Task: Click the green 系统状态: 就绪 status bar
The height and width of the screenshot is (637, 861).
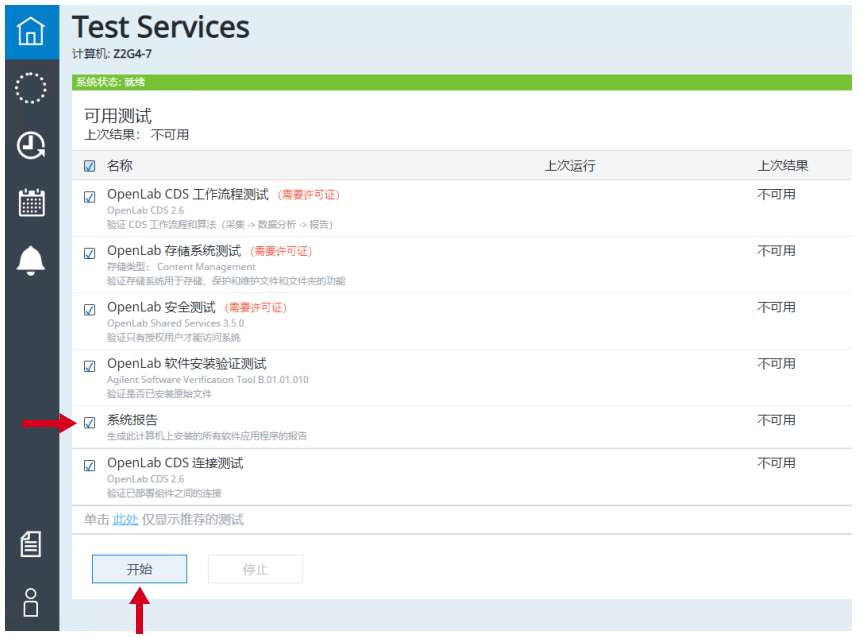Action: tap(462, 82)
